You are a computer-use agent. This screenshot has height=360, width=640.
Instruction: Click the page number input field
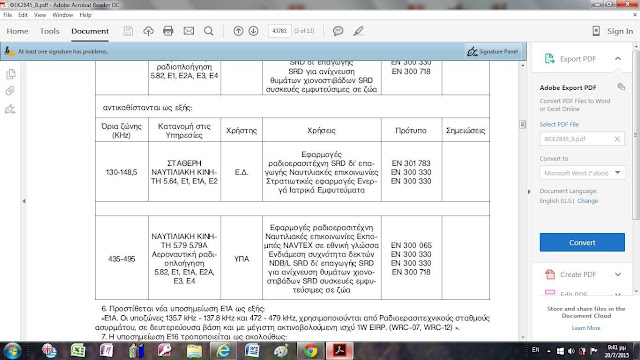click(279, 31)
